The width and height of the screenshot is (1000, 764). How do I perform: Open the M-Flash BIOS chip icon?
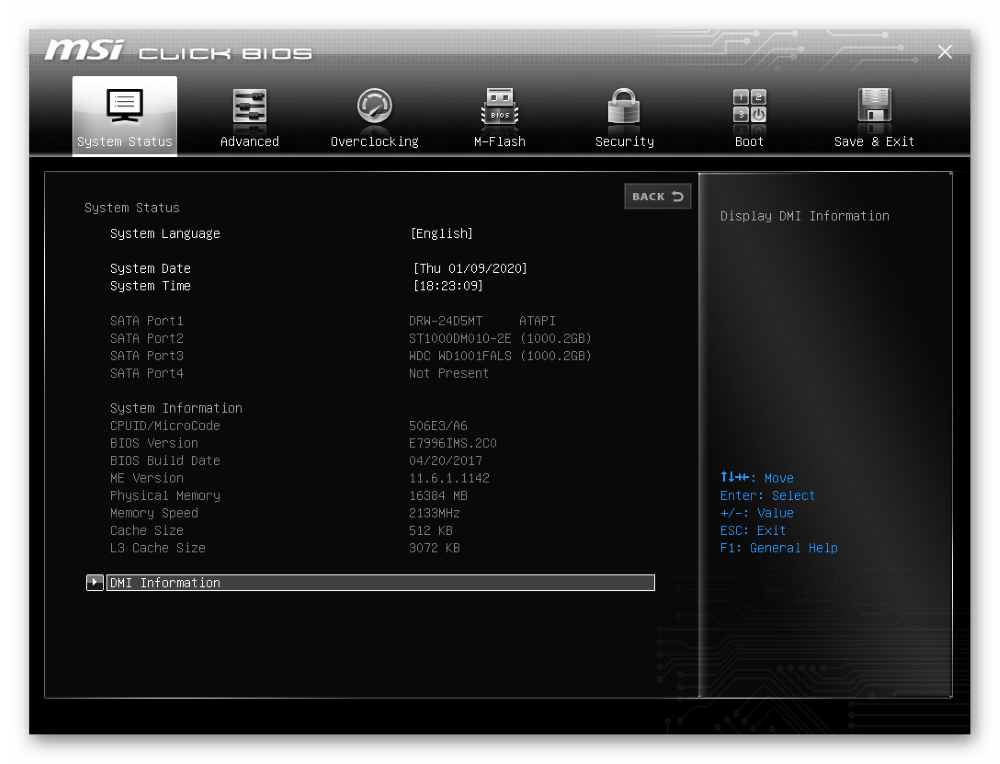point(499,106)
